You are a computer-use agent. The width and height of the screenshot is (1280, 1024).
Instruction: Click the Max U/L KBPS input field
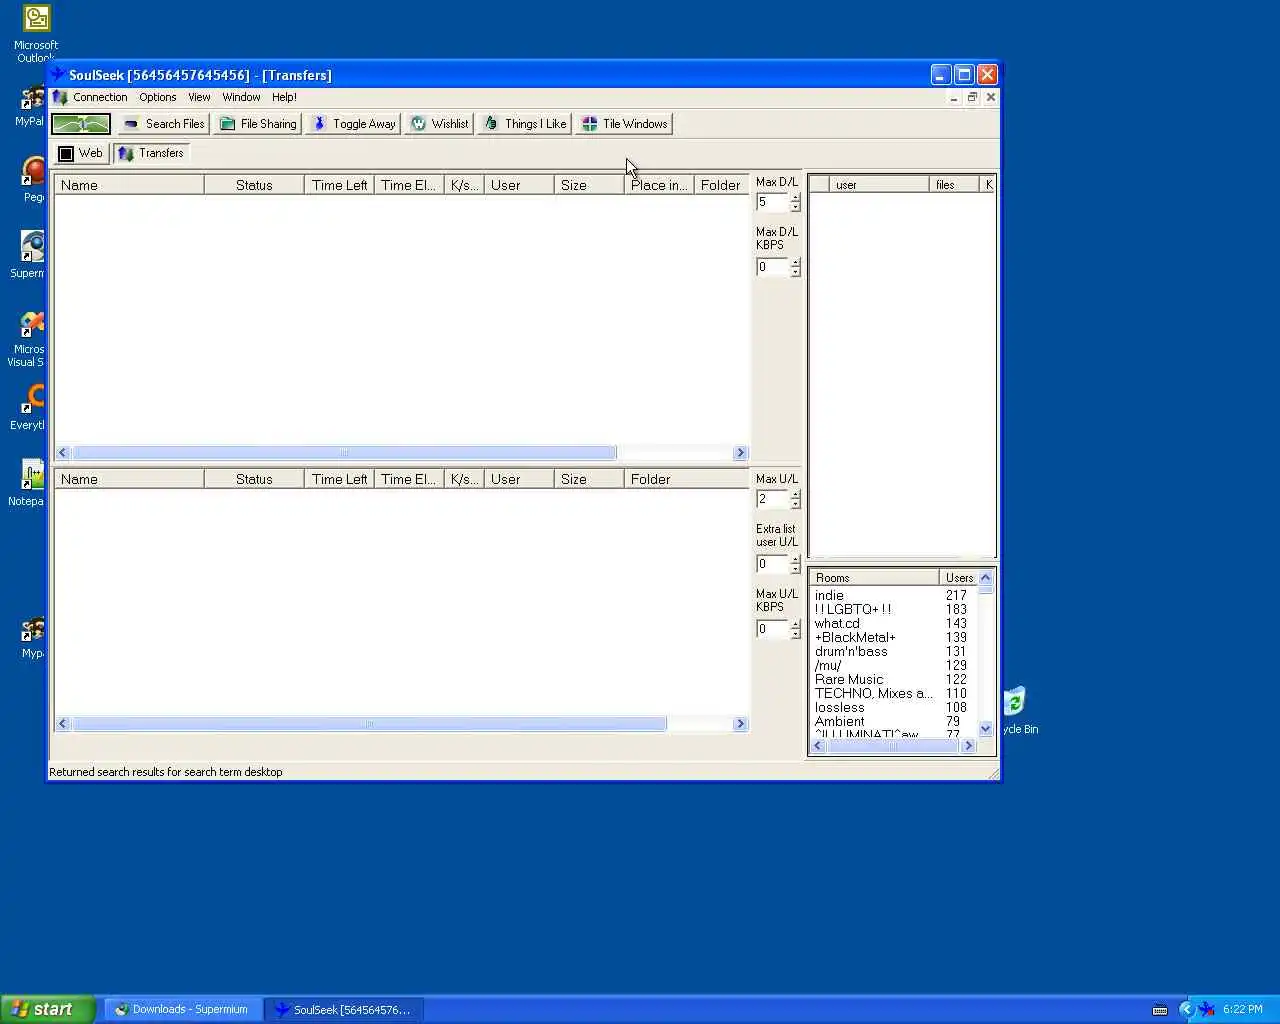click(772, 629)
